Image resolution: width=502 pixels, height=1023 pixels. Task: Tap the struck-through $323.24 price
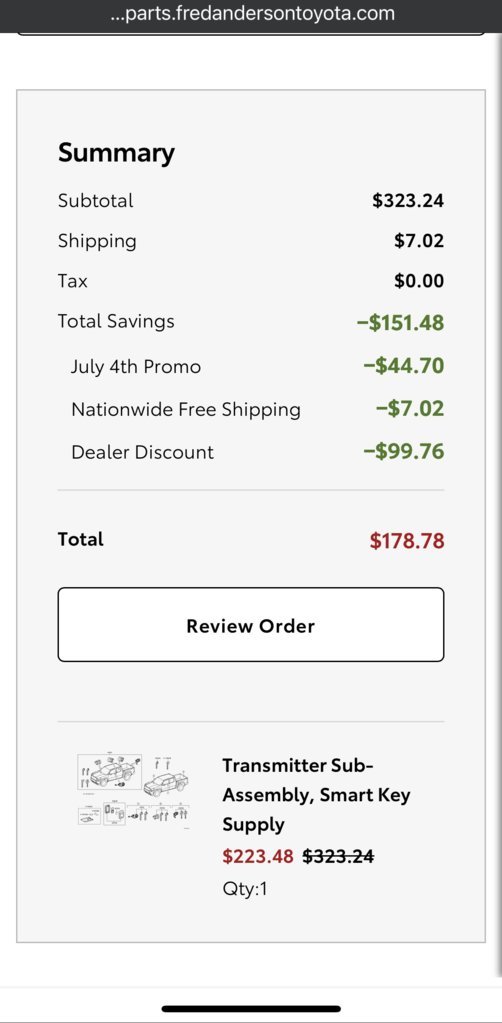[x=338, y=855]
